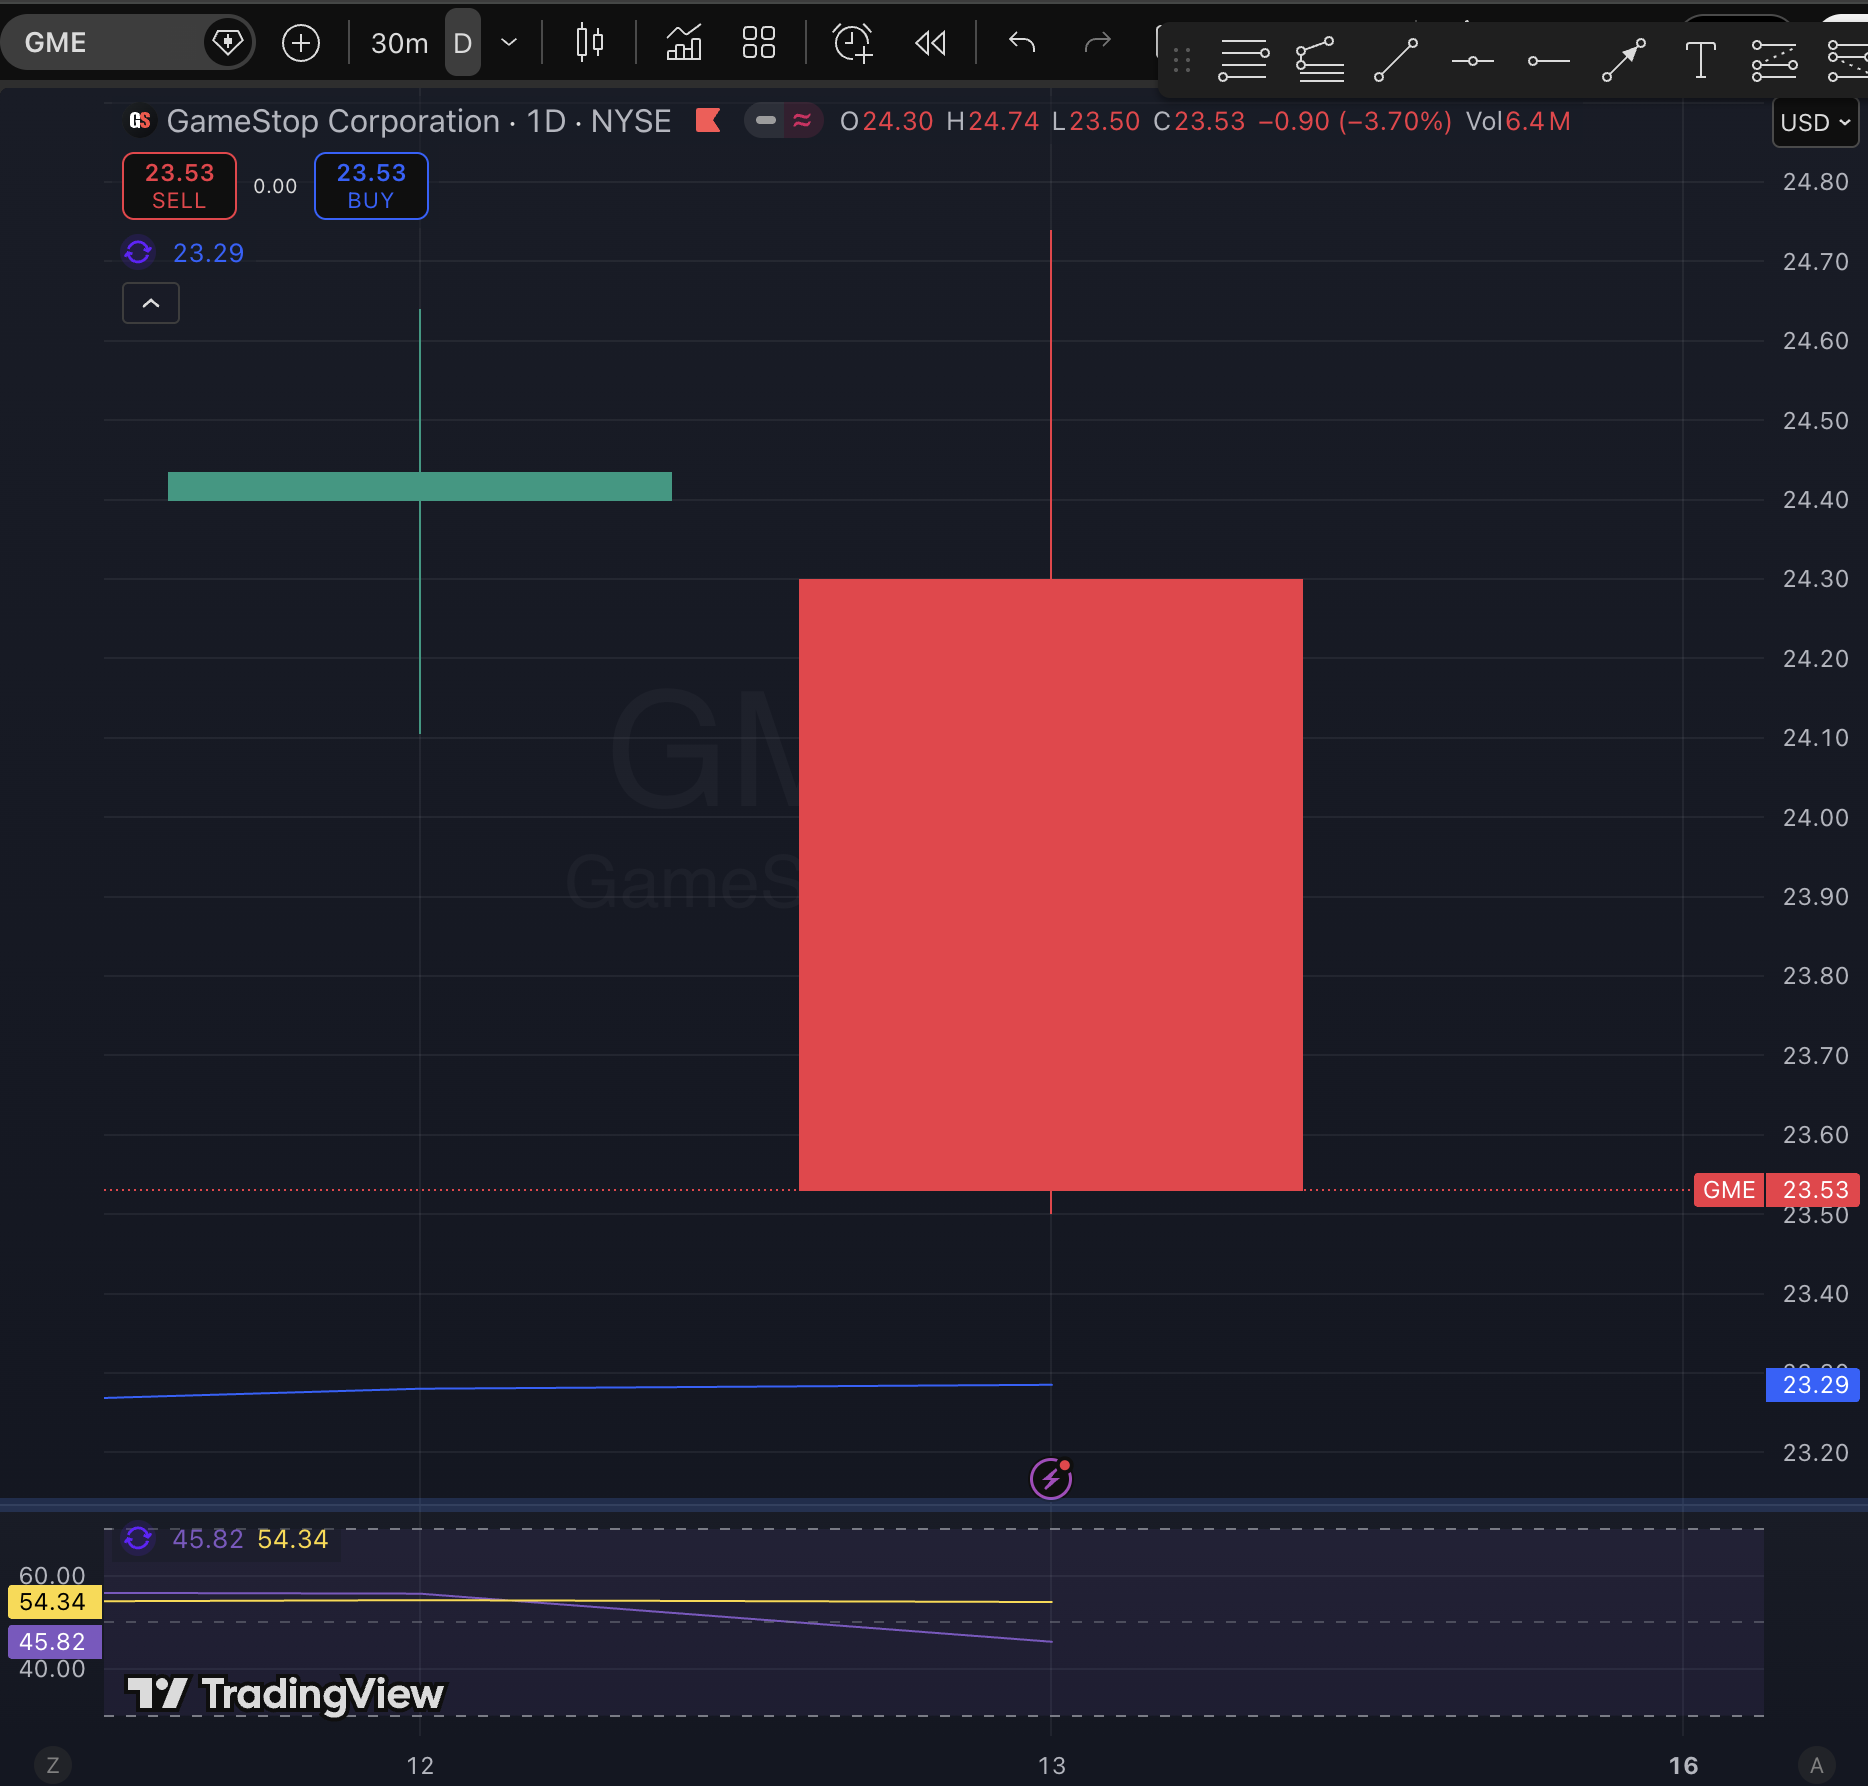The image size is (1868, 1786).
Task: Toggle the red approximately-equal symbol
Action: click(802, 121)
